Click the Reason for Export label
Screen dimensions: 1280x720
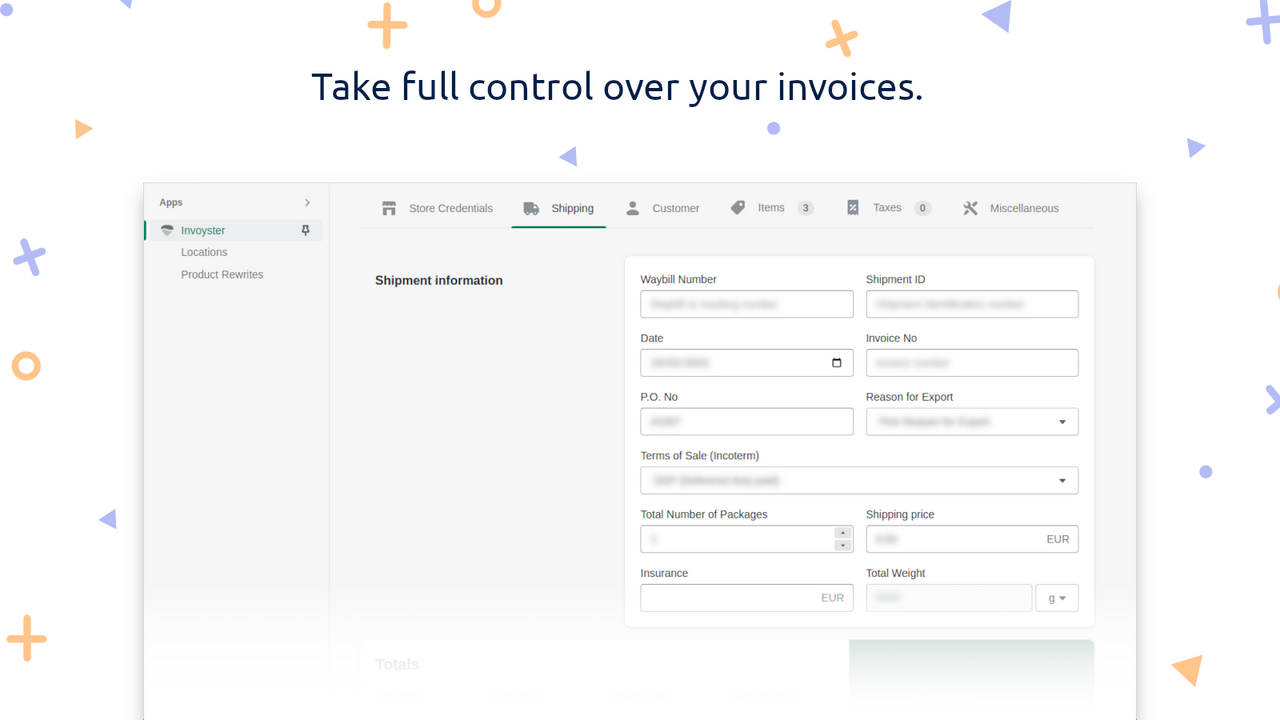click(910, 397)
